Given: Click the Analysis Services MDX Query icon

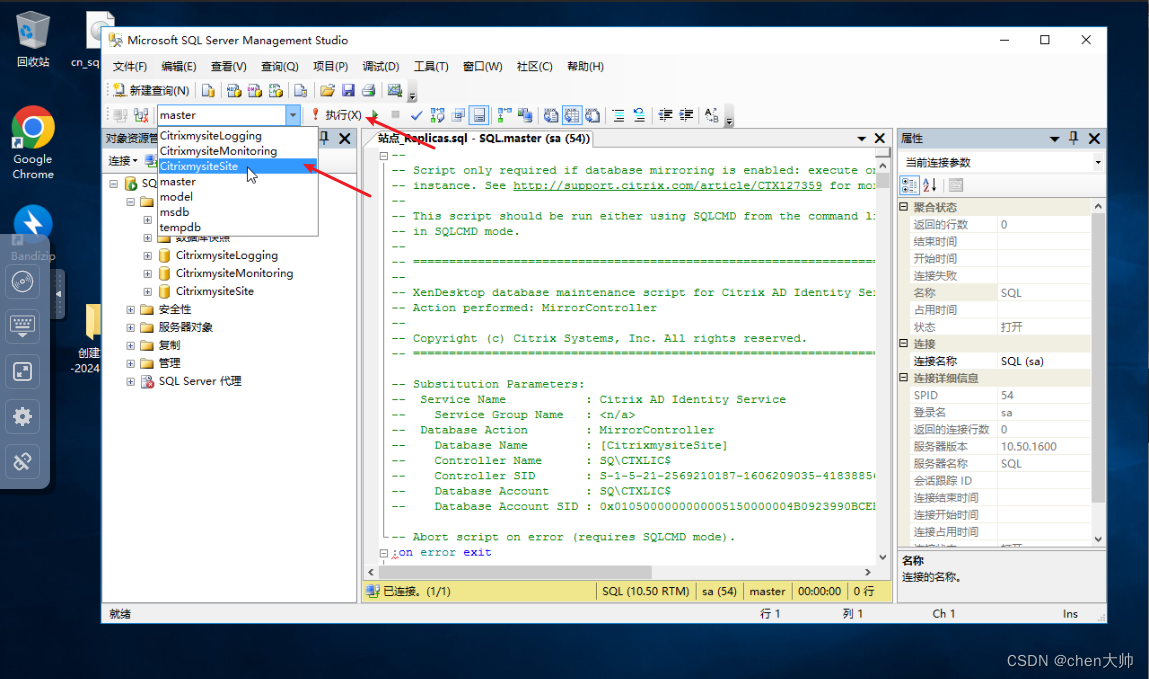Looking at the screenshot, I should (x=234, y=90).
